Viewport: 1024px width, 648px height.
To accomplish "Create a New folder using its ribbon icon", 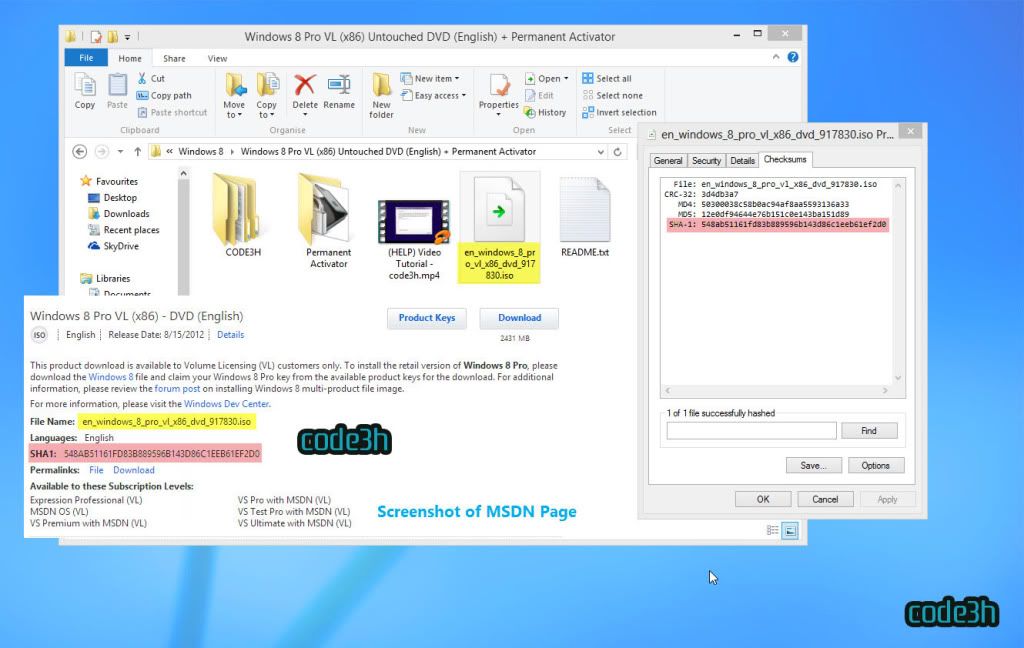I will [380, 90].
